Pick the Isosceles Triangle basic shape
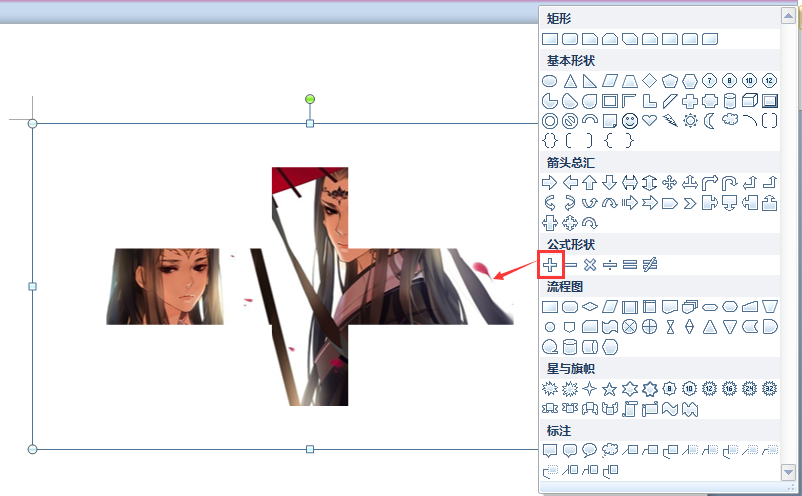 tap(570, 81)
